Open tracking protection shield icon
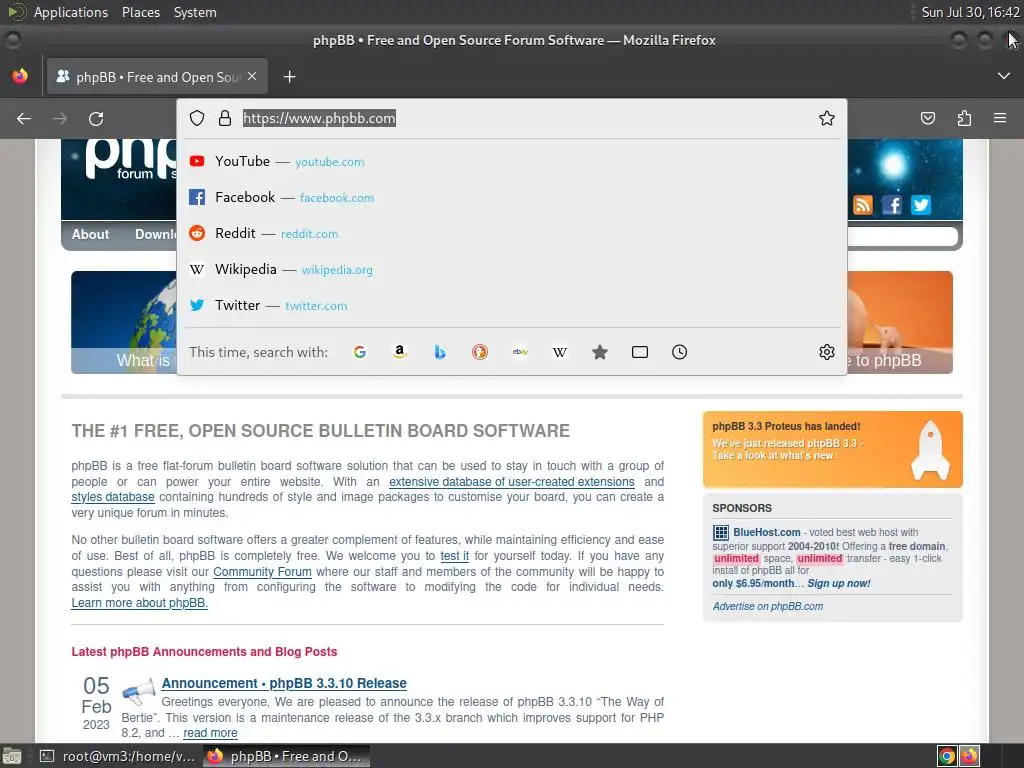This screenshot has height=768, width=1024. tap(197, 118)
